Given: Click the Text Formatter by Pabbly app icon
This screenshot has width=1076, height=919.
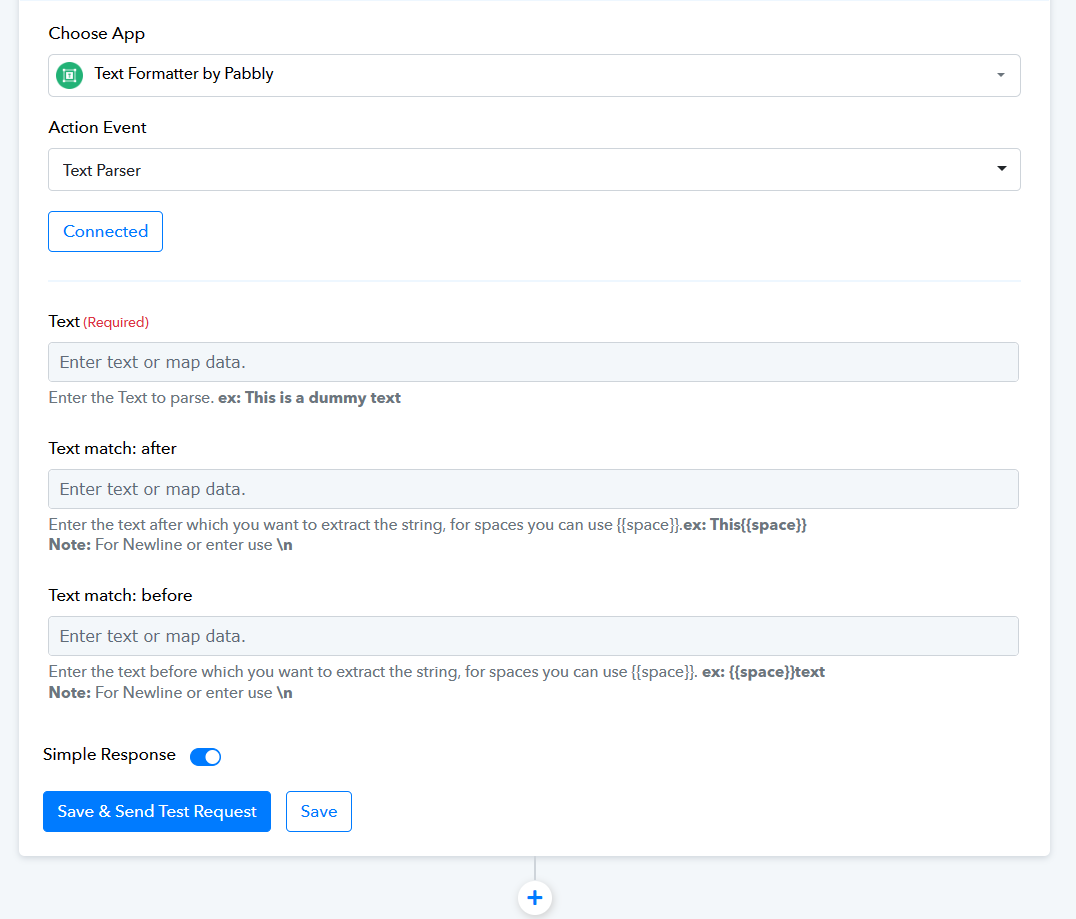Looking at the screenshot, I should (x=69, y=75).
